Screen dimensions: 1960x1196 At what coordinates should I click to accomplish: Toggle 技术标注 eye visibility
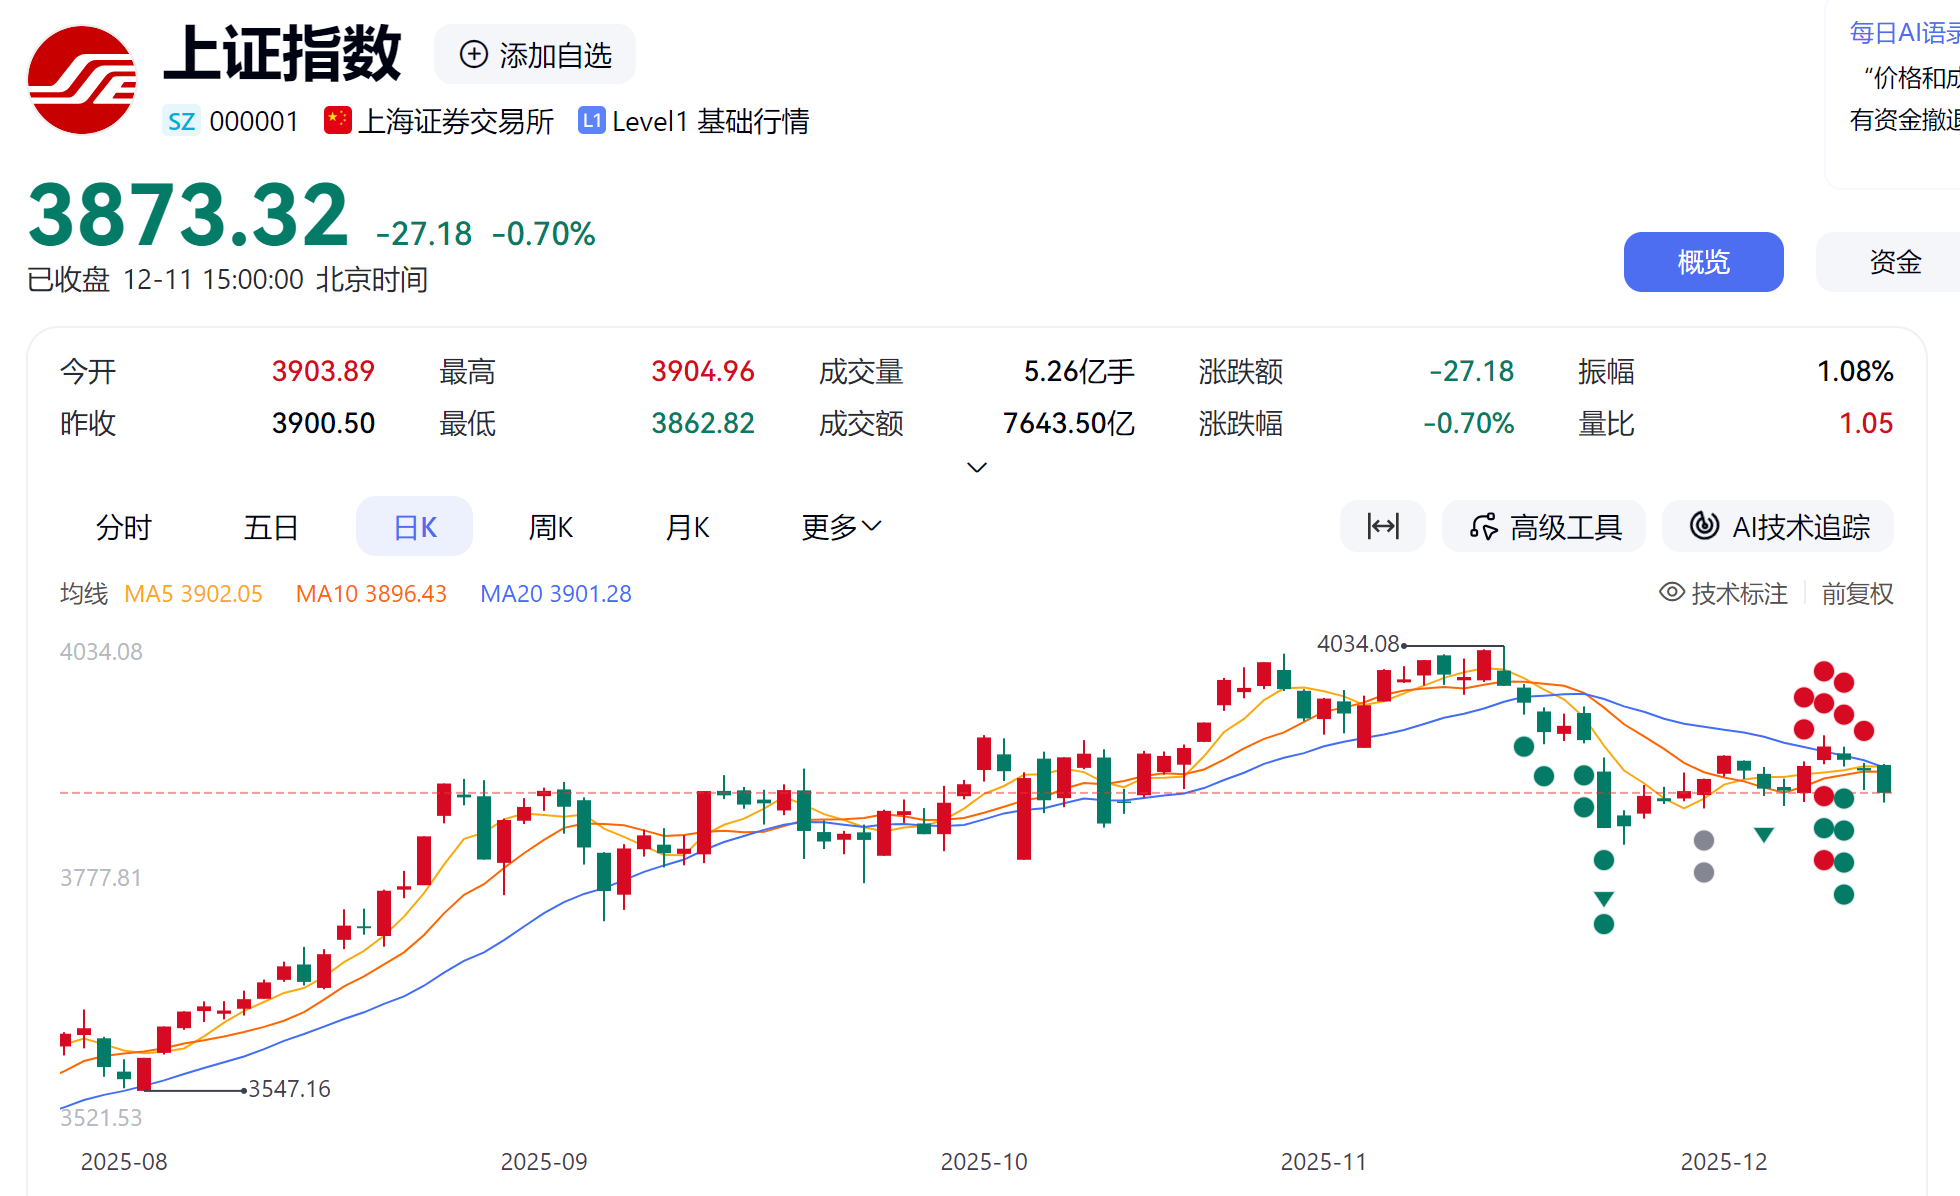[1671, 592]
